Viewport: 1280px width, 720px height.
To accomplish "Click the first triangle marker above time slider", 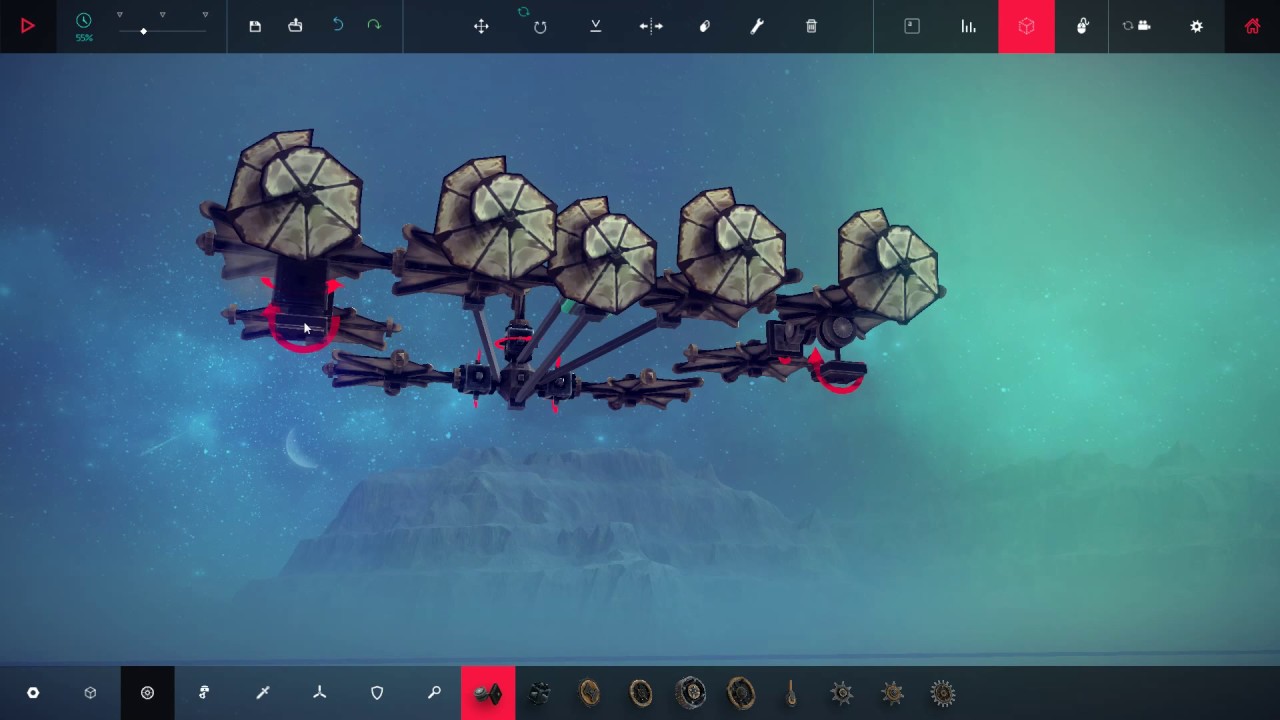I will tap(120, 15).
